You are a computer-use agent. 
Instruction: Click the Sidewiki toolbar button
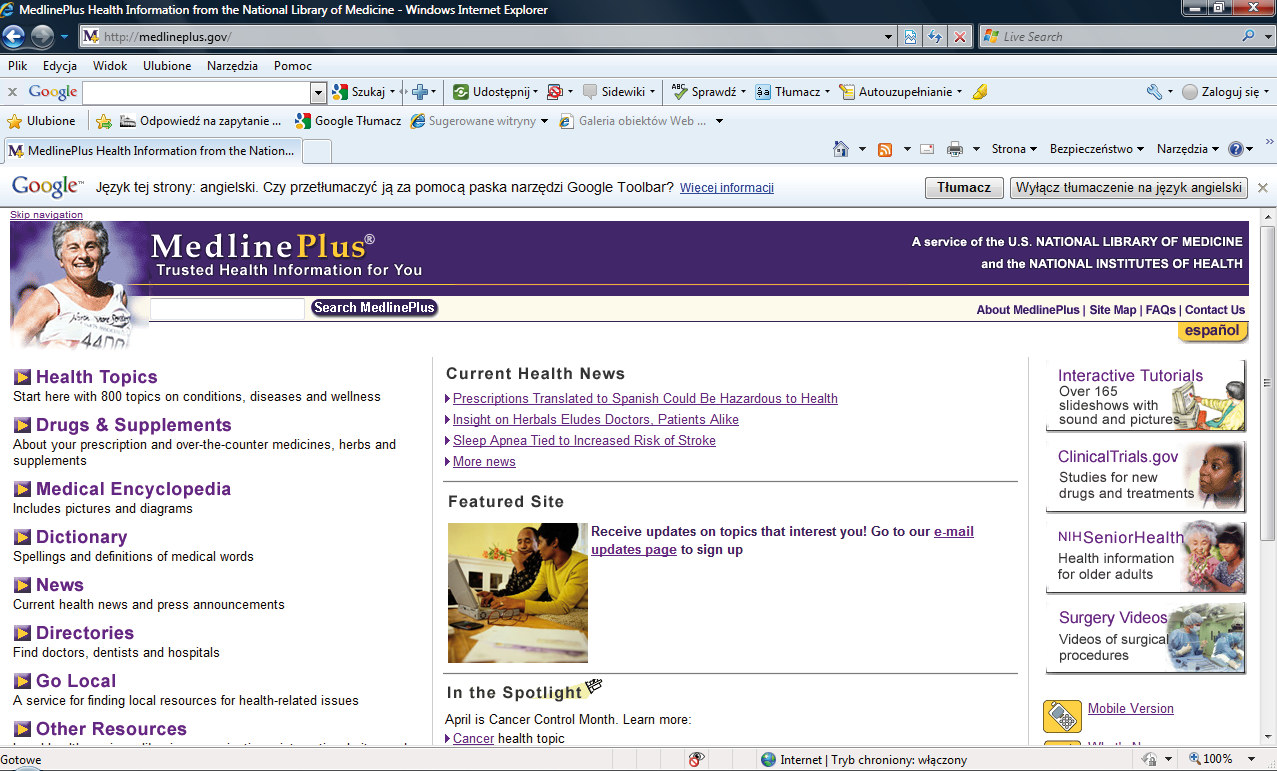pos(614,91)
